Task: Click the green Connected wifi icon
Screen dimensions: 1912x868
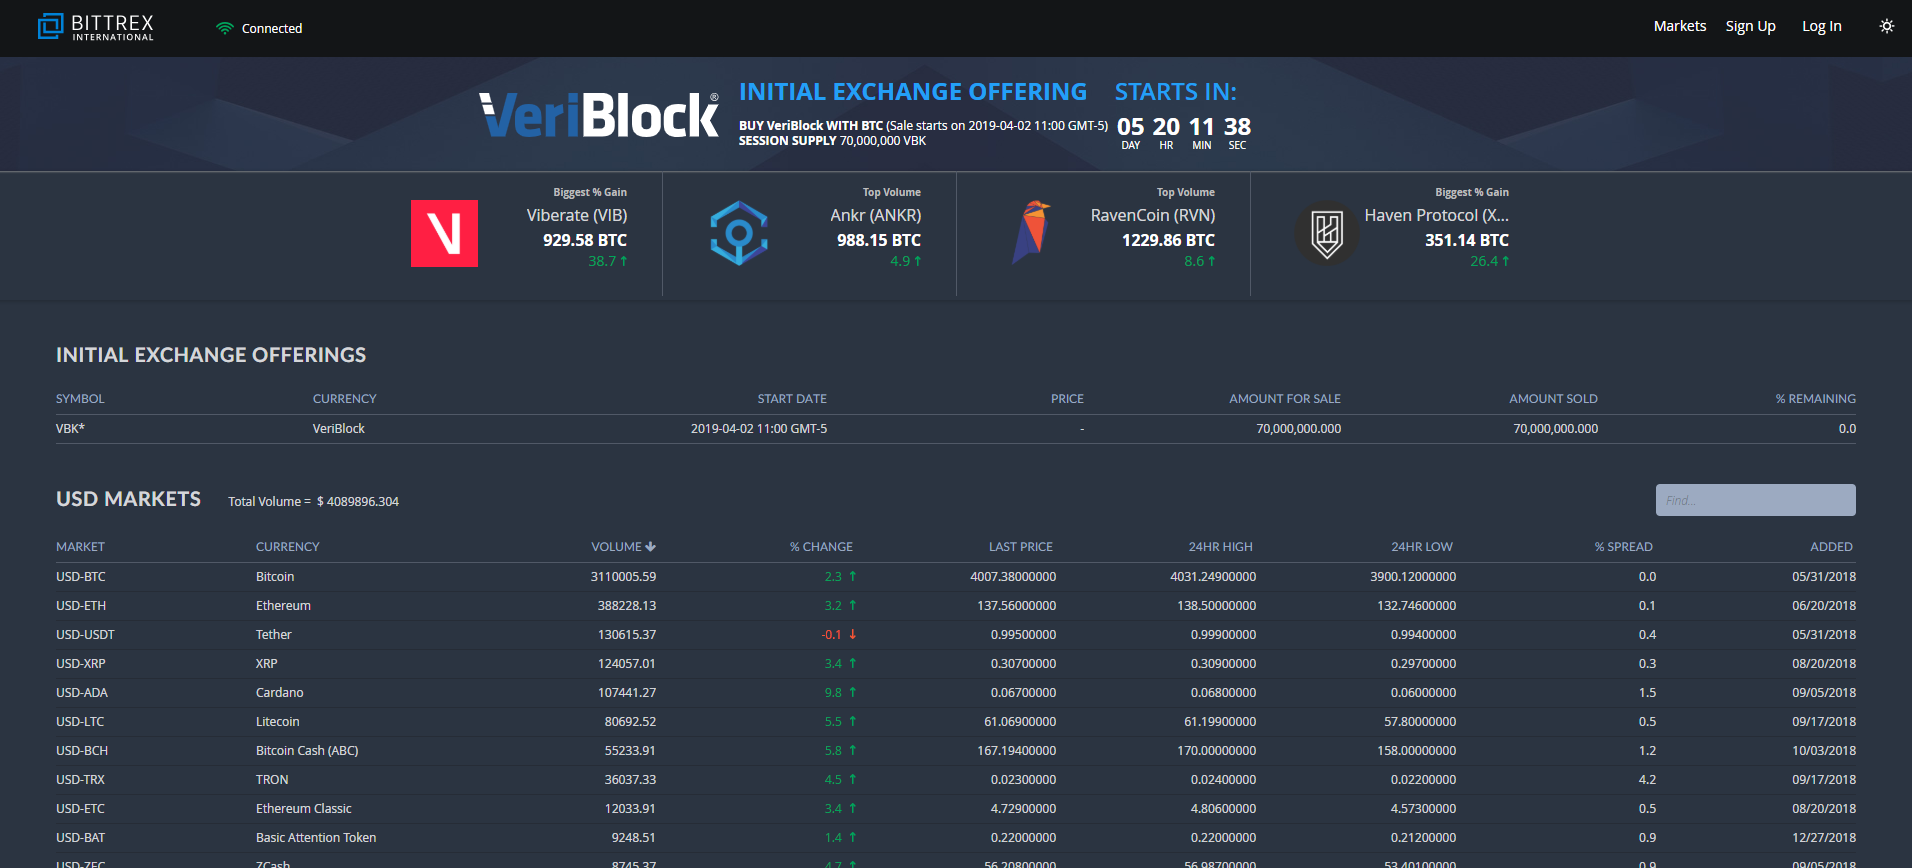Action: pos(225,29)
